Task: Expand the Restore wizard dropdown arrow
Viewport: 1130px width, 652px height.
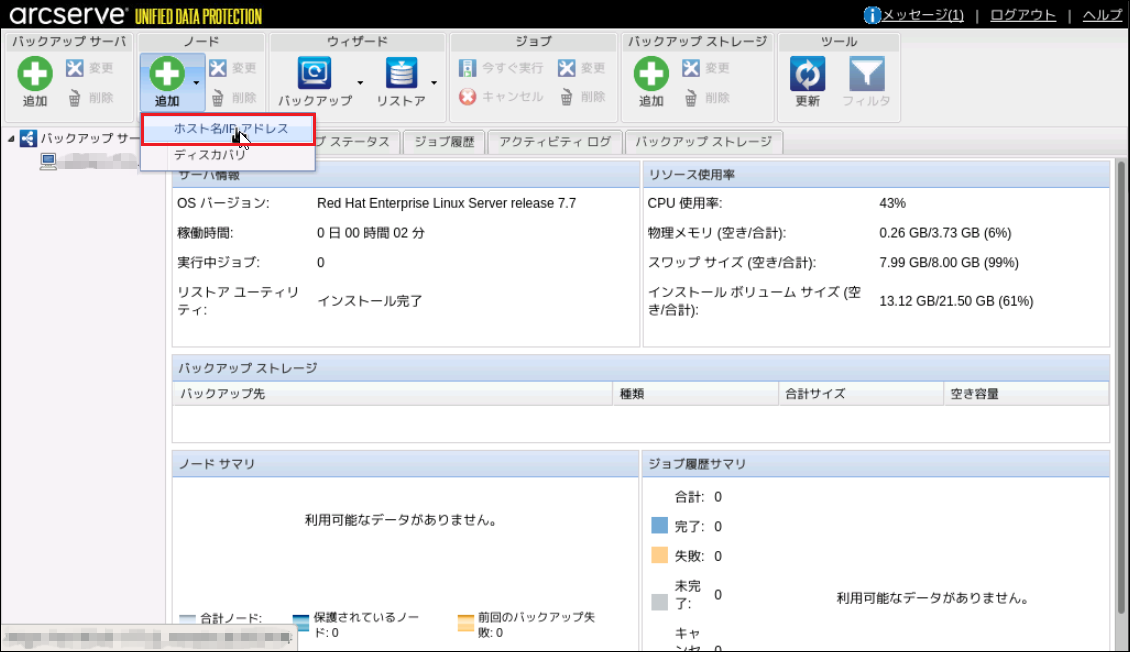Action: (x=434, y=83)
